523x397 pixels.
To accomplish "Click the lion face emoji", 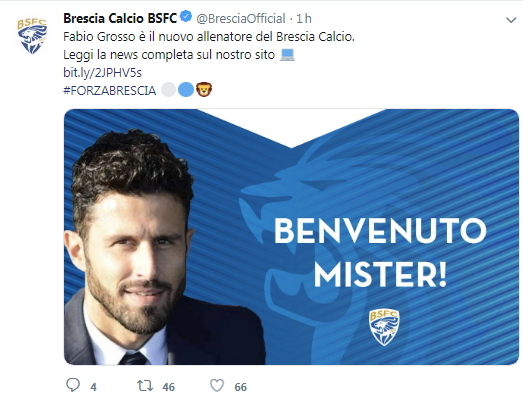I will [204, 90].
